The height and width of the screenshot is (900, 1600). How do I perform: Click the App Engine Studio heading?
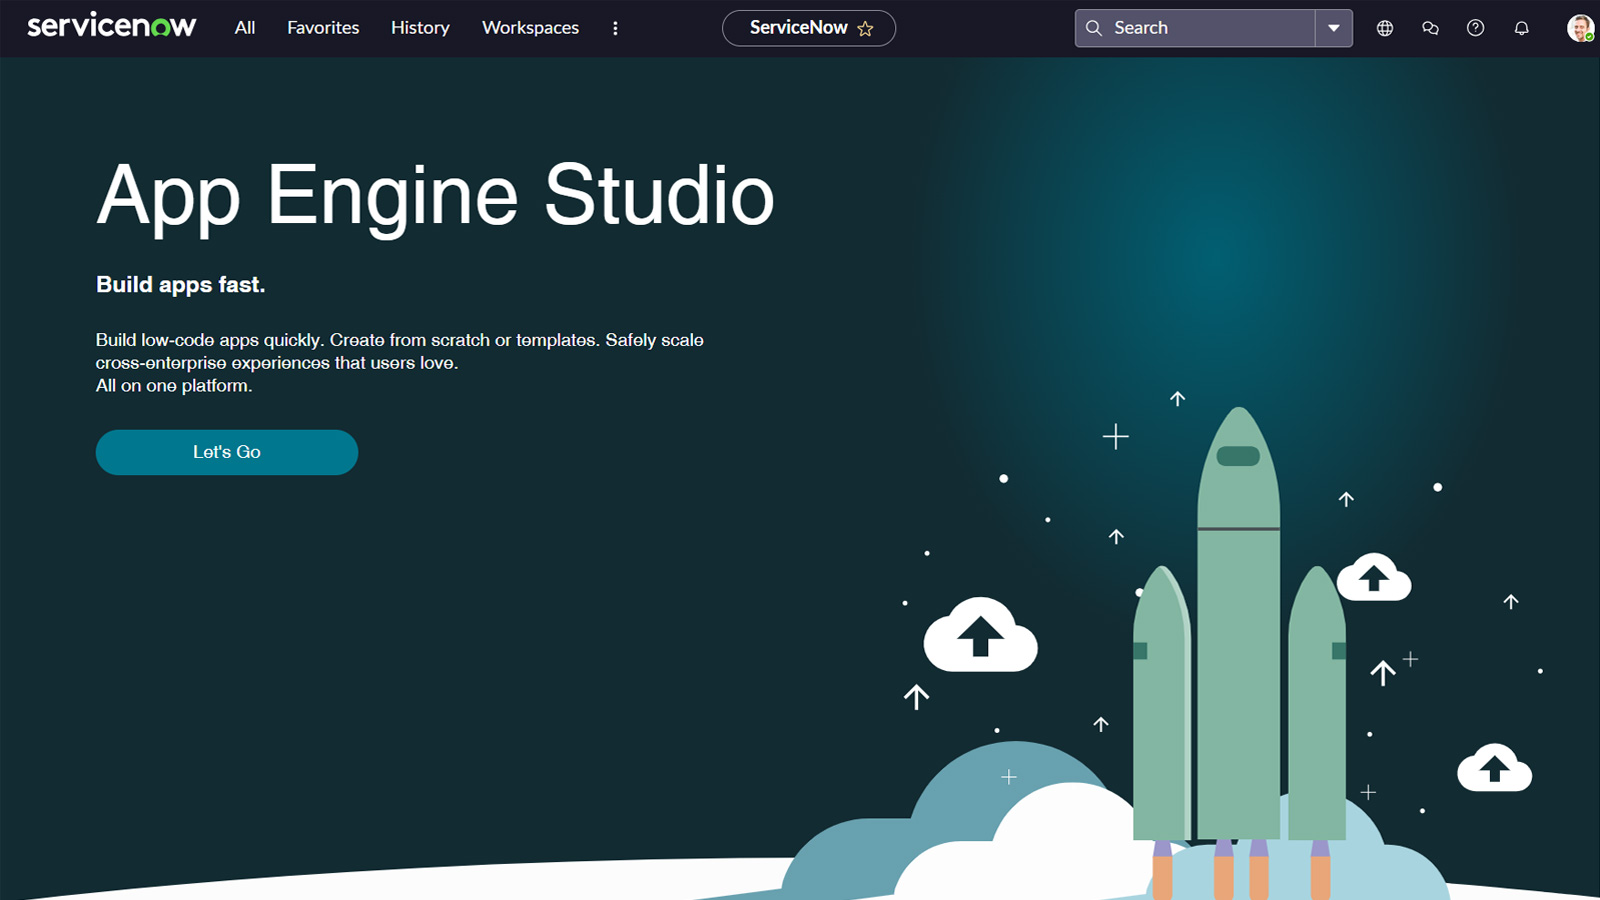coord(435,197)
